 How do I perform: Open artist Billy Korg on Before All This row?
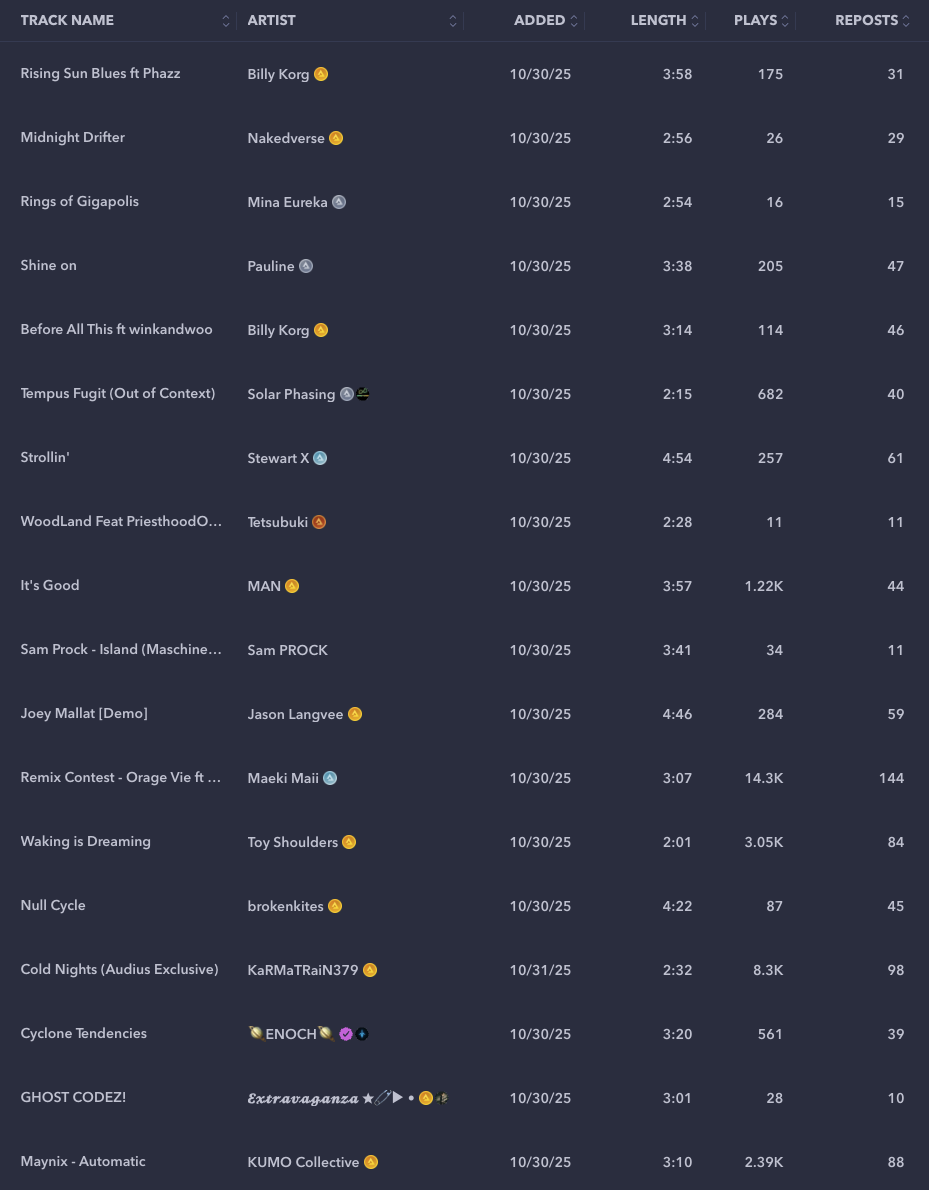(x=278, y=330)
